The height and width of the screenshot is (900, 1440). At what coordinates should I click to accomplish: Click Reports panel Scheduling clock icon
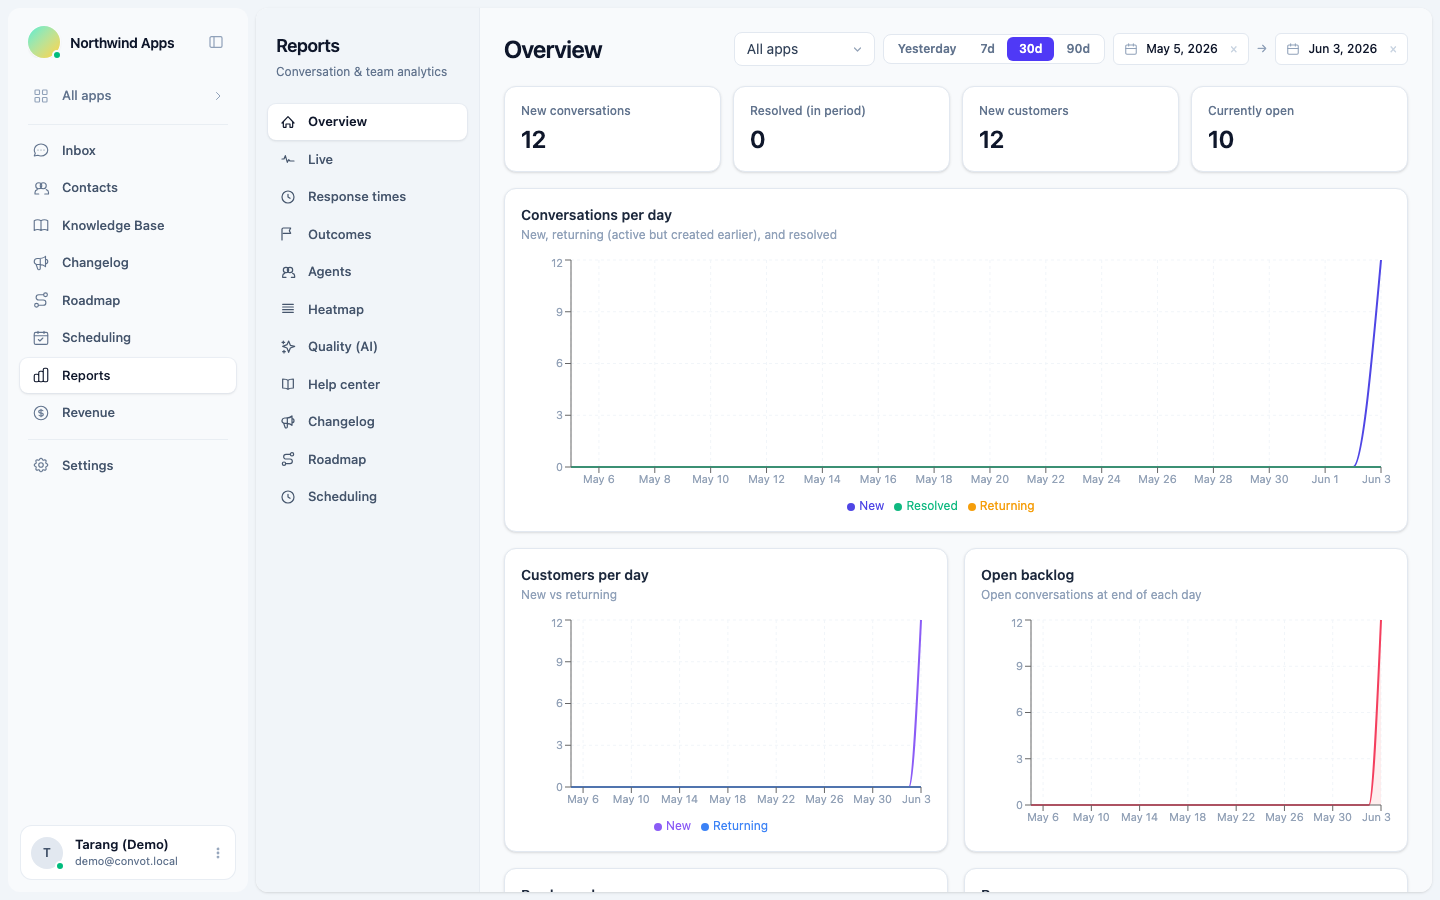288,497
